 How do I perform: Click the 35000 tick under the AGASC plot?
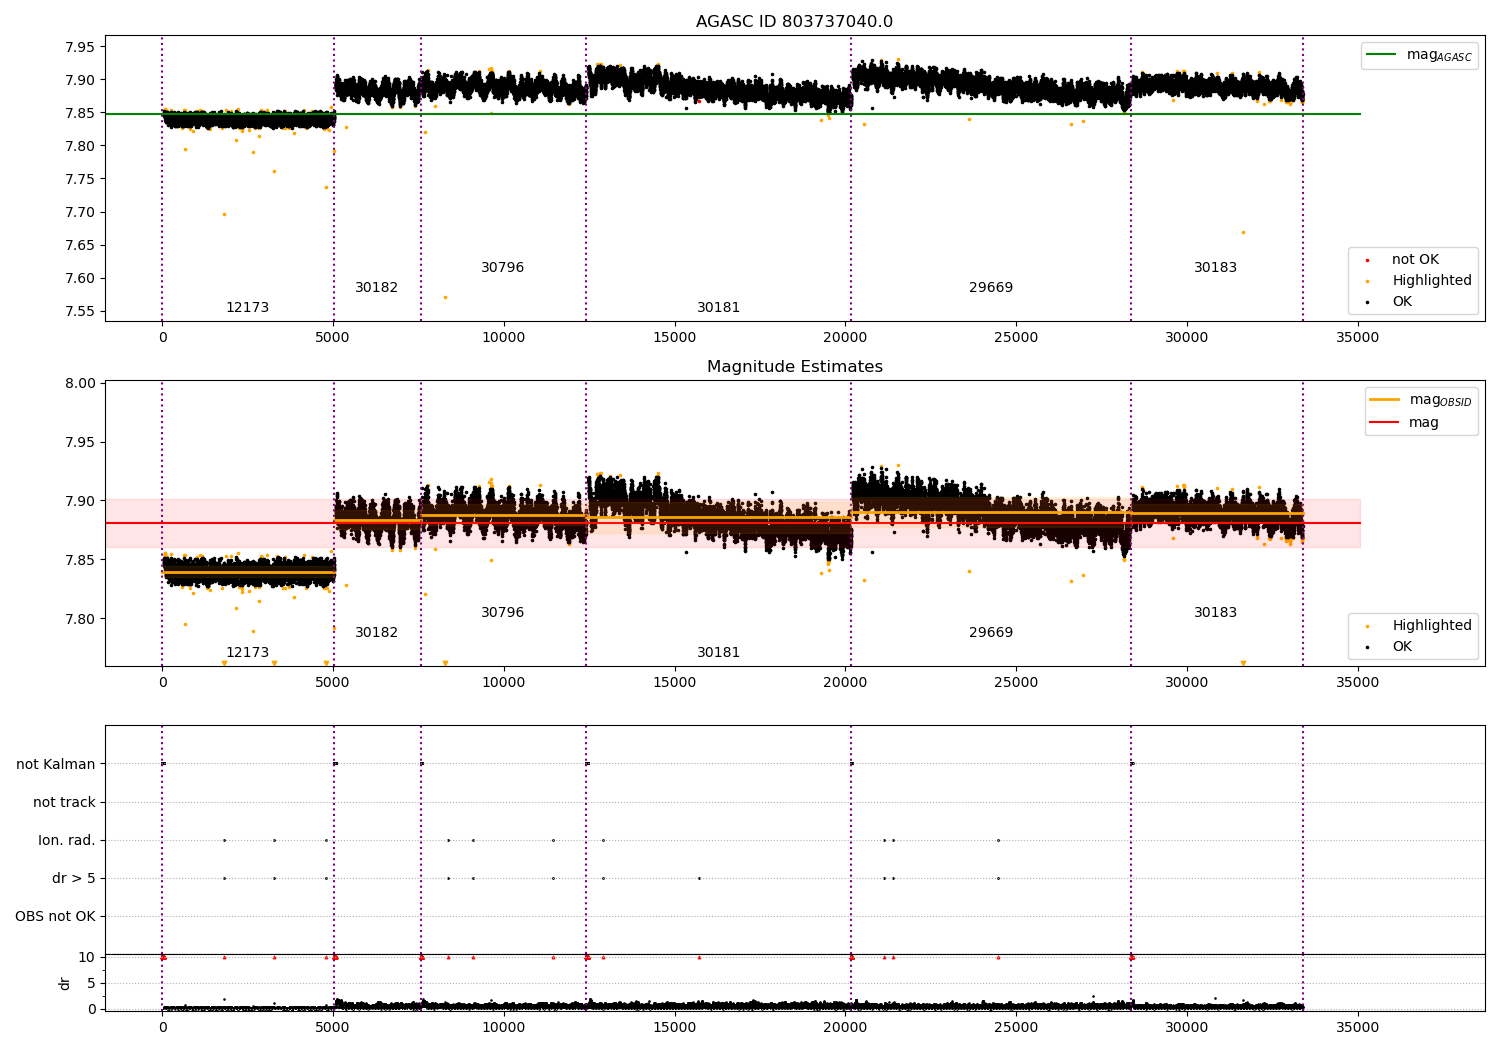coord(1357,338)
